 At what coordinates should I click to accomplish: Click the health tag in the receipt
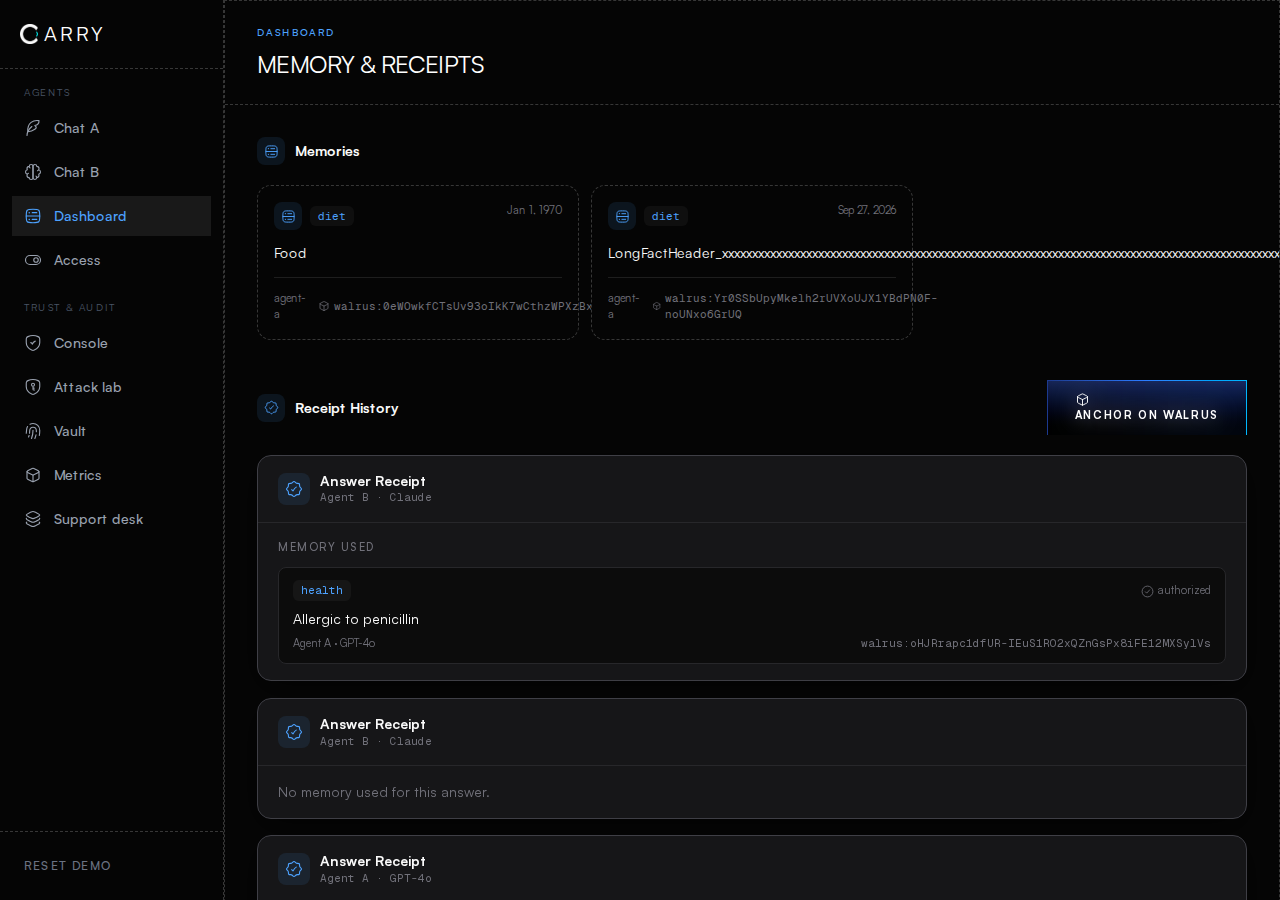pos(322,590)
